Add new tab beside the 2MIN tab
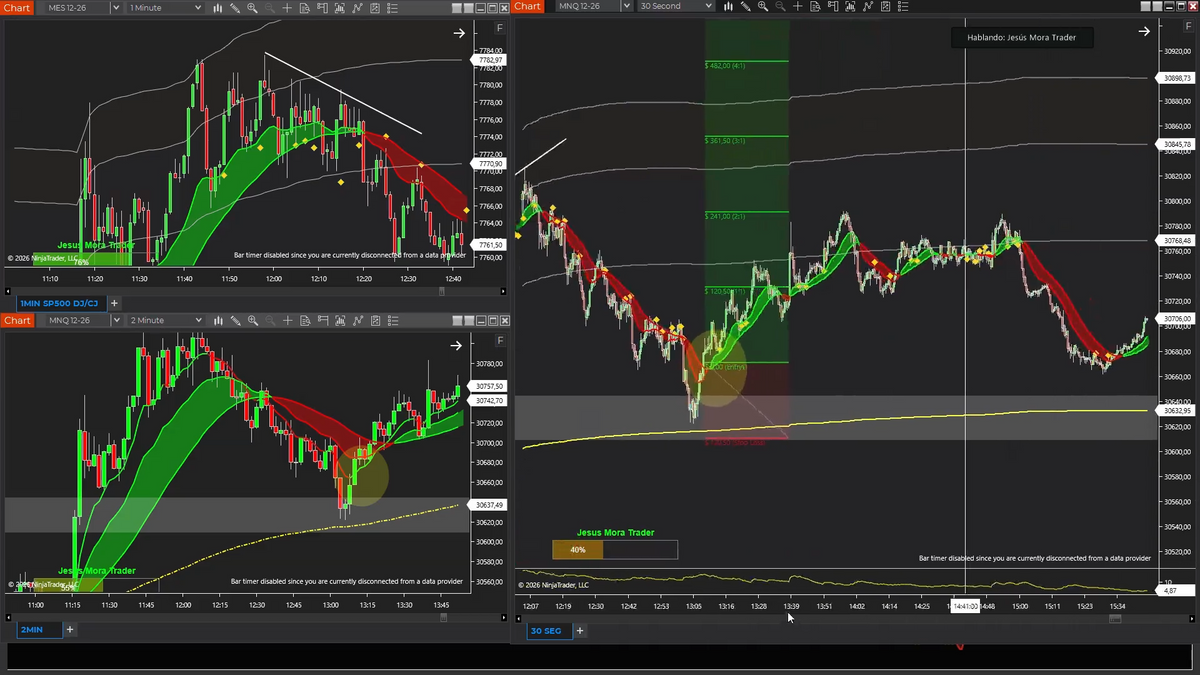 [x=71, y=630]
